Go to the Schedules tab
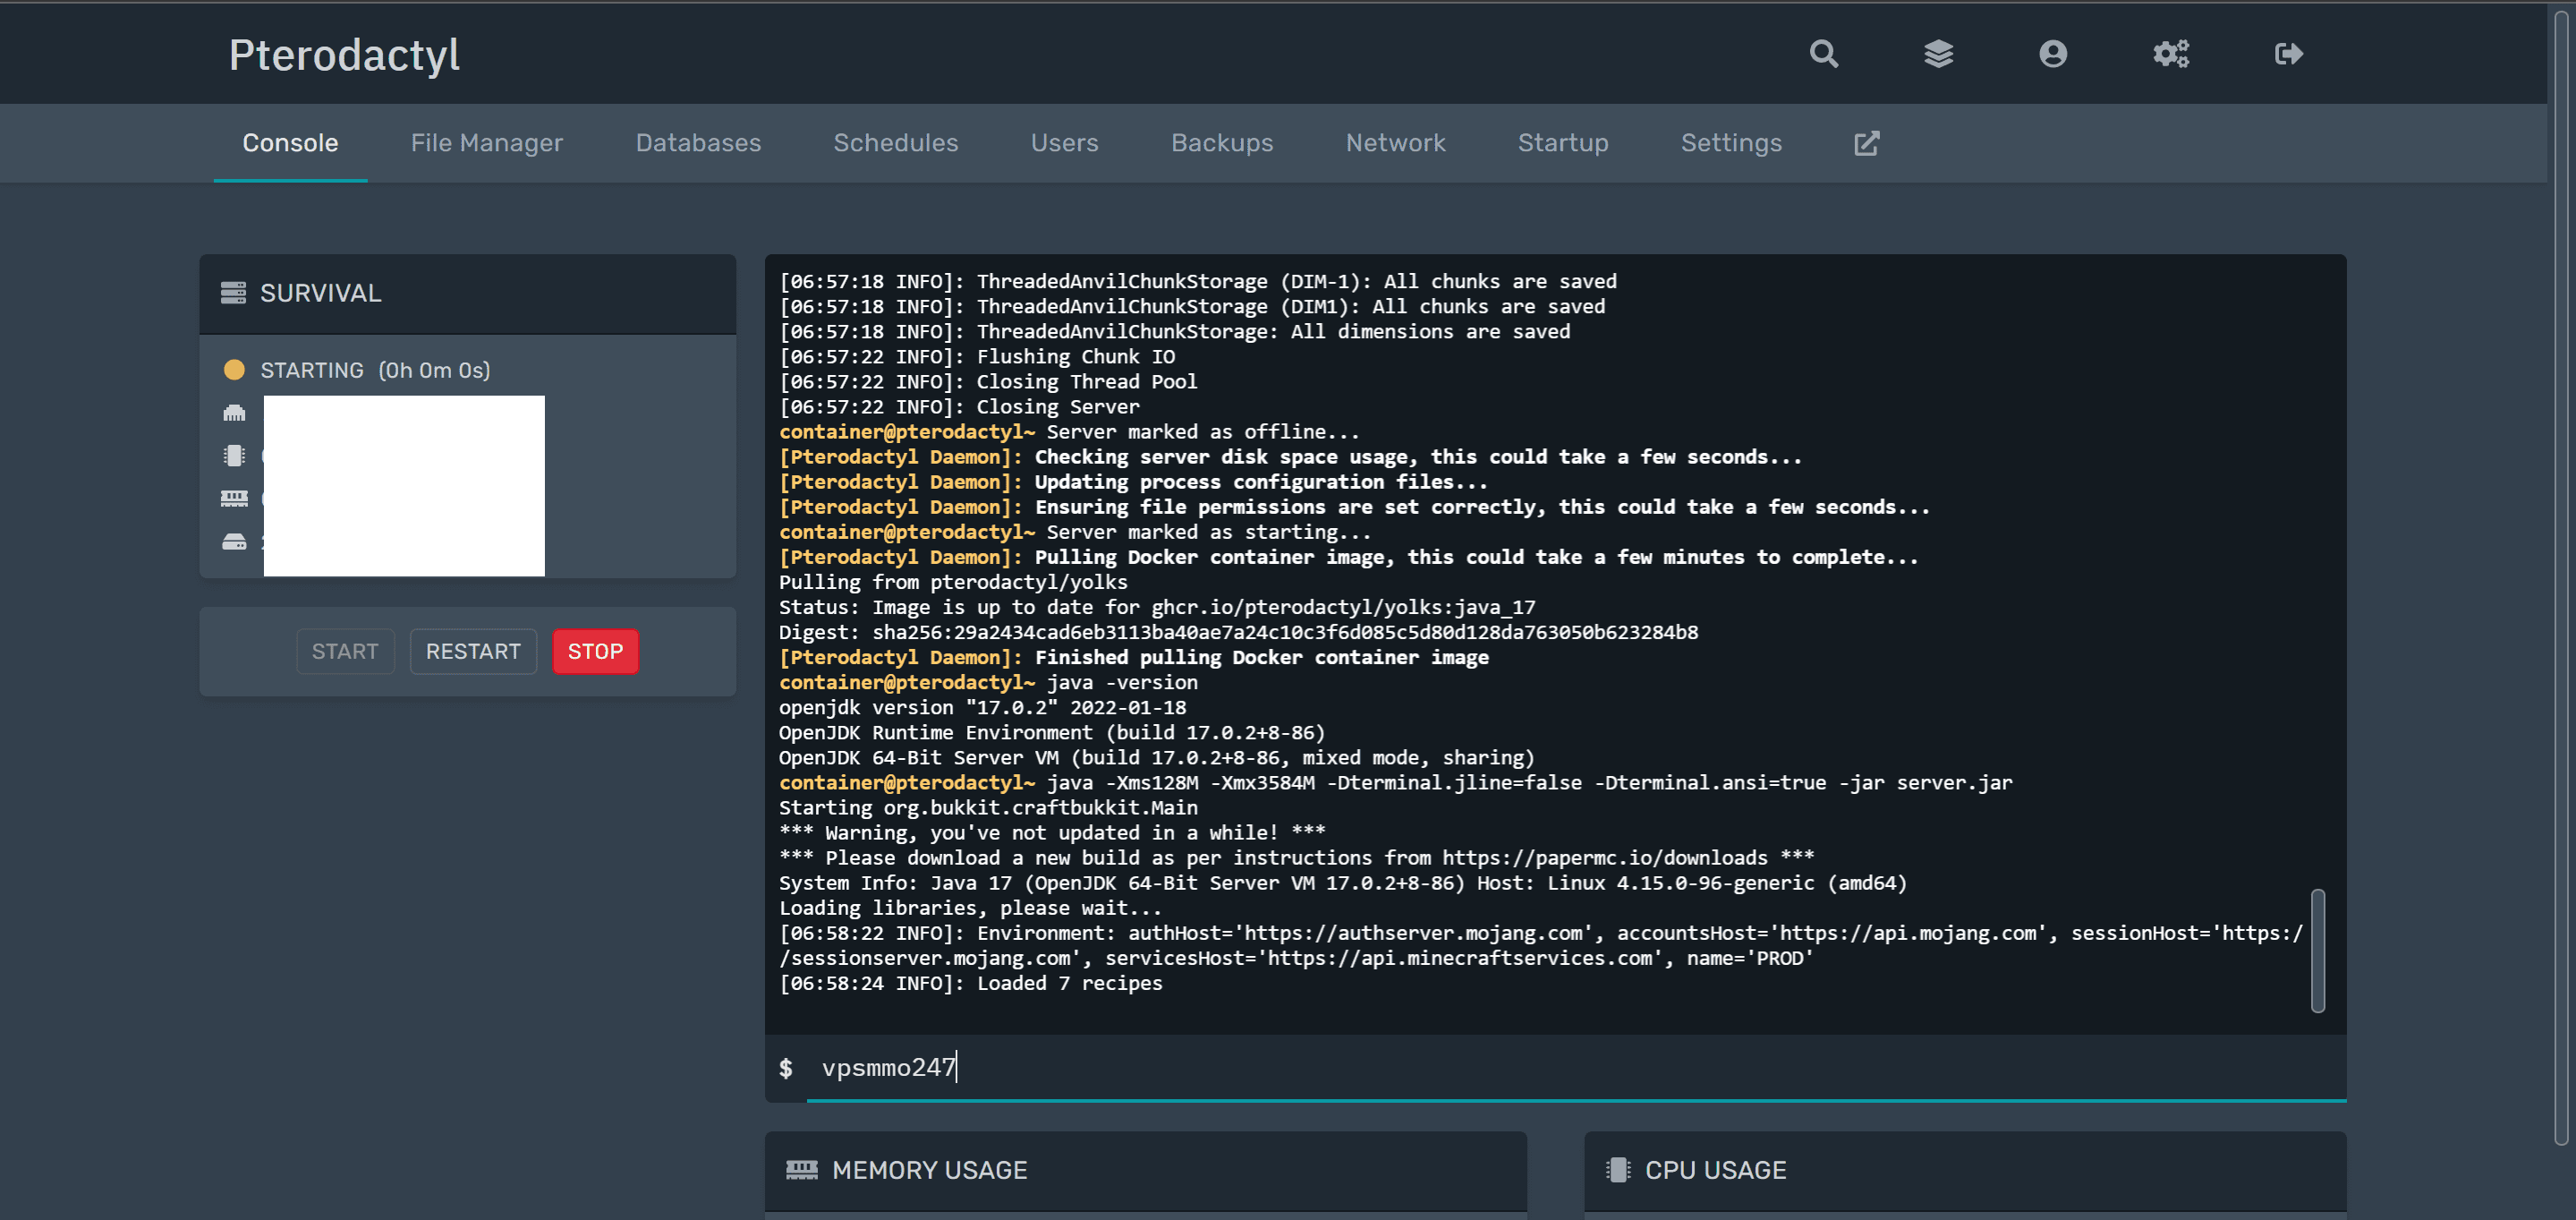The width and height of the screenshot is (2576, 1220). point(895,143)
